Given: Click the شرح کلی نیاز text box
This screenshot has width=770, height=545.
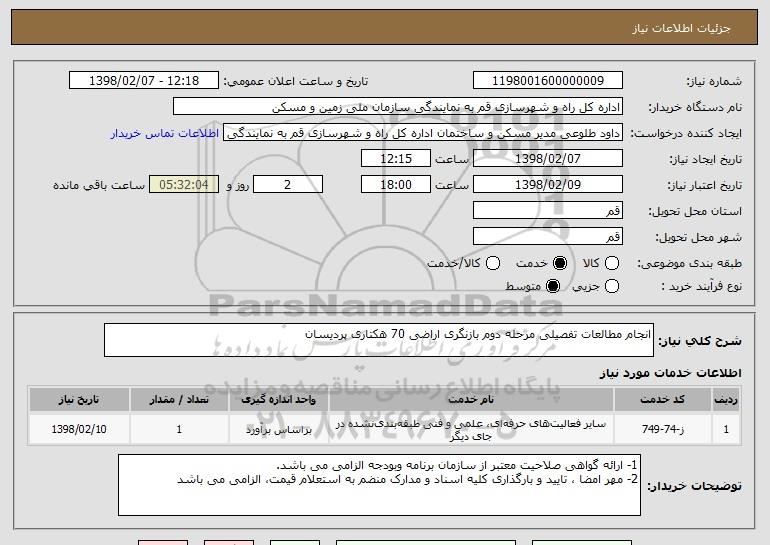Looking at the screenshot, I should 379,340.
